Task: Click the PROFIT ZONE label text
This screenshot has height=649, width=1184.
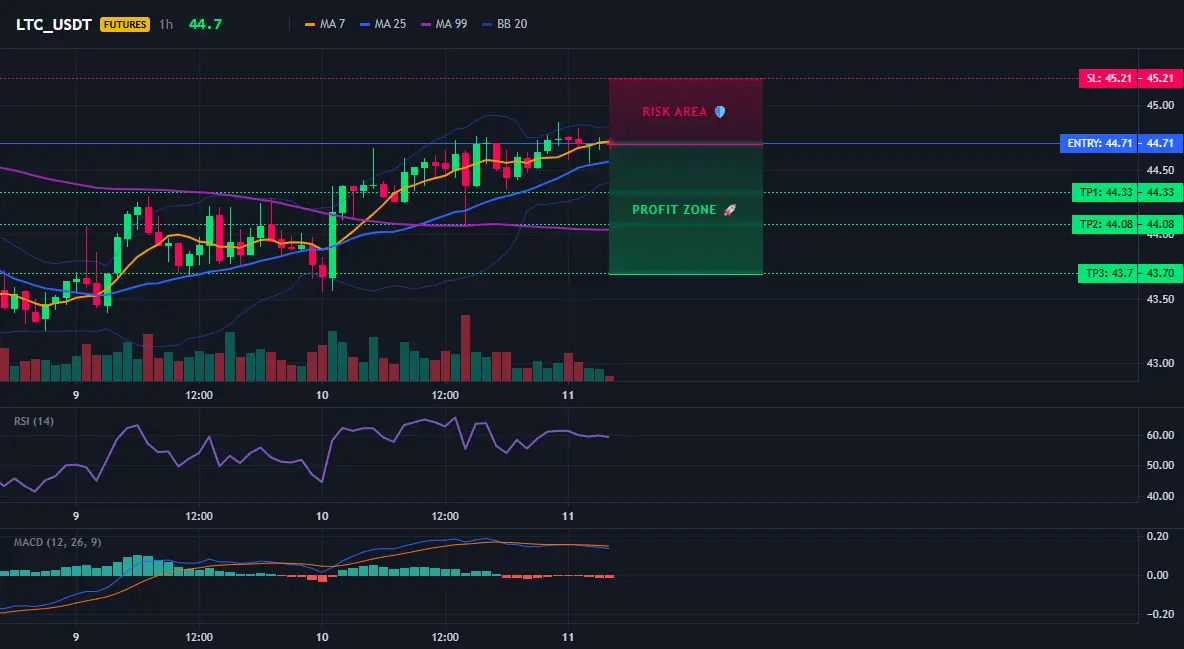Action: tap(674, 209)
